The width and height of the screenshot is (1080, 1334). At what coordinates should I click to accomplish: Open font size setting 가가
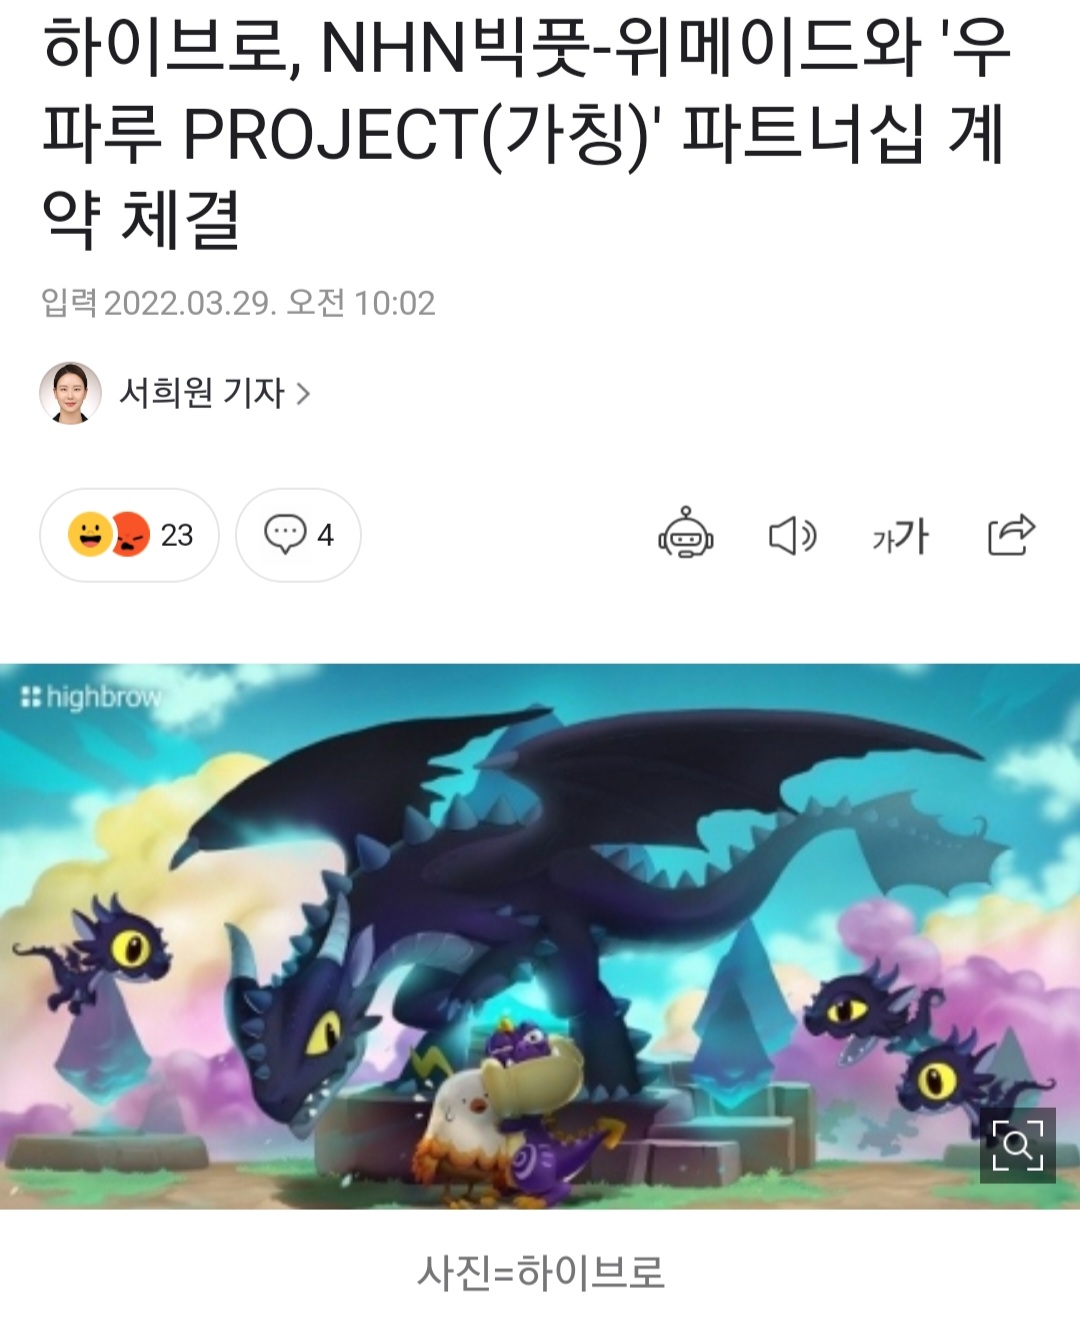[900, 537]
